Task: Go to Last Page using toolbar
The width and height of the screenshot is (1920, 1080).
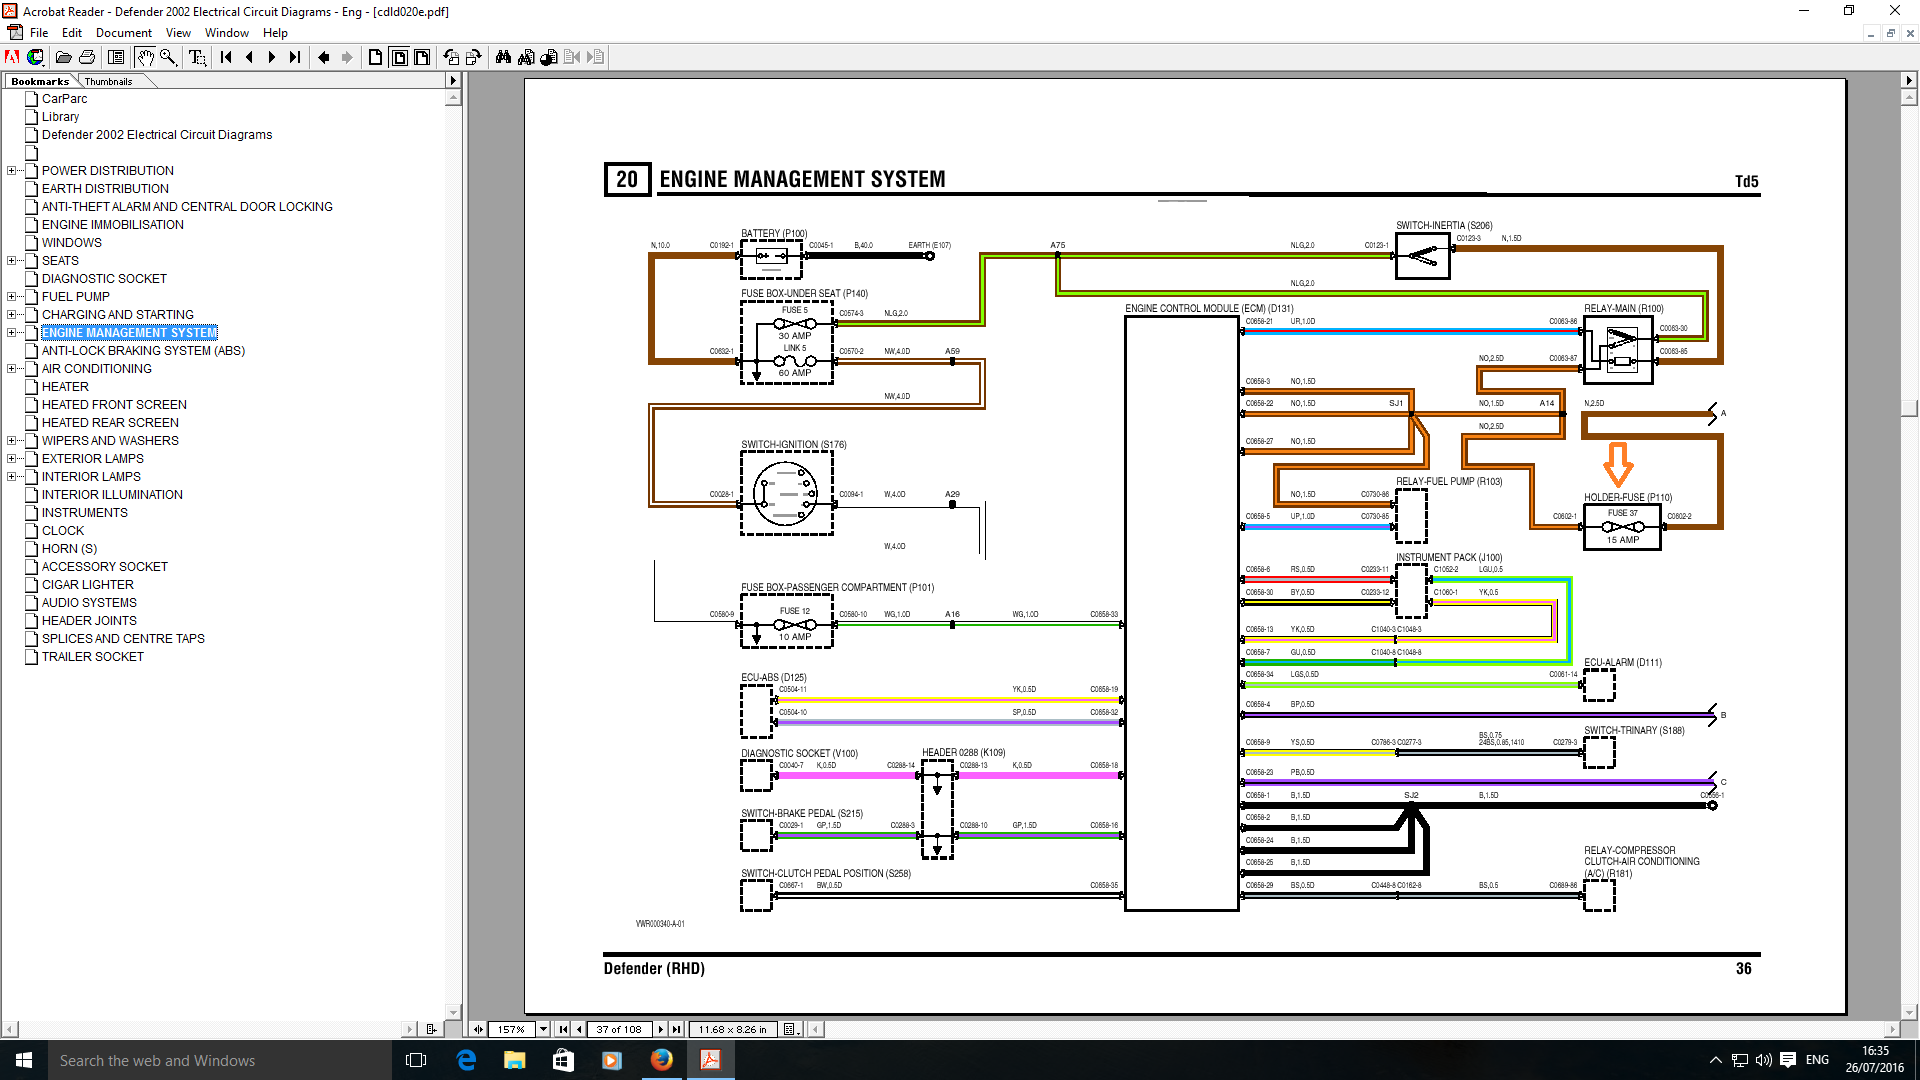Action: 295,57
